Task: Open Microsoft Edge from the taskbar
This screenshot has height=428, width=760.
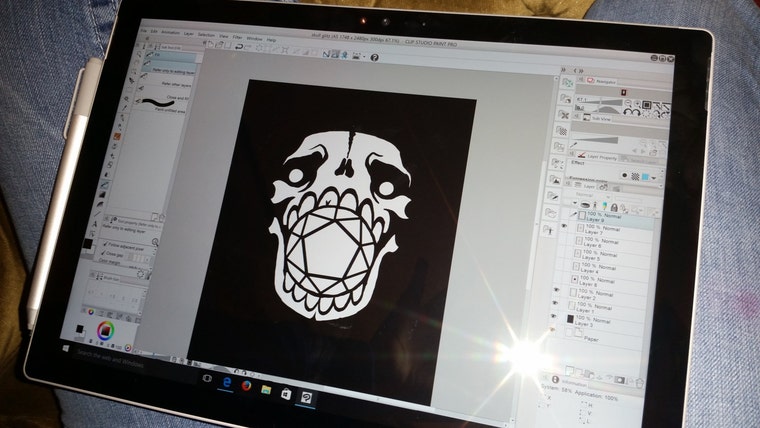Action: tap(227, 382)
